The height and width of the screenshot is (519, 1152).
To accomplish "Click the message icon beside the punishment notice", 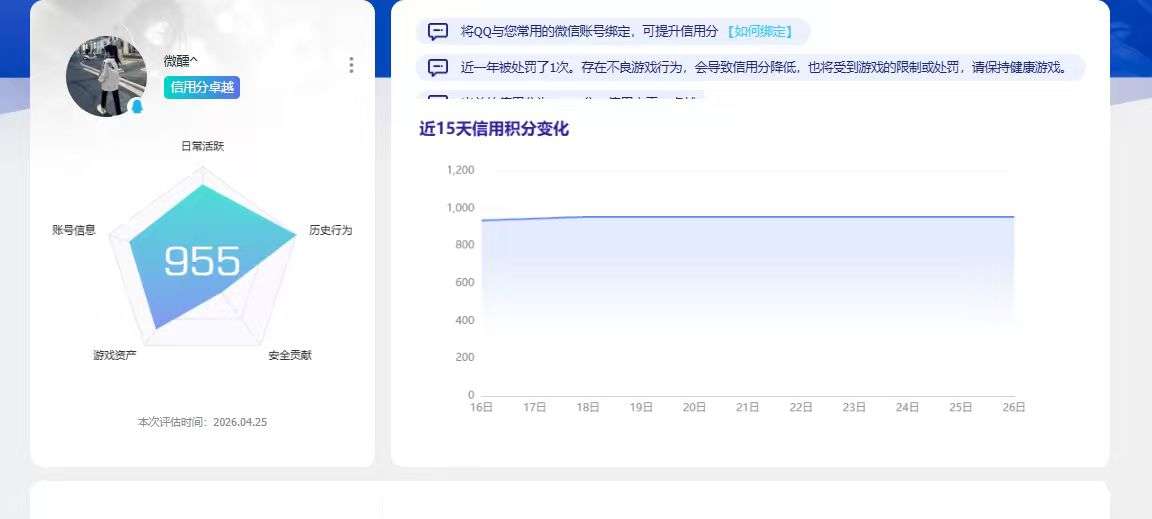I will pos(438,68).
